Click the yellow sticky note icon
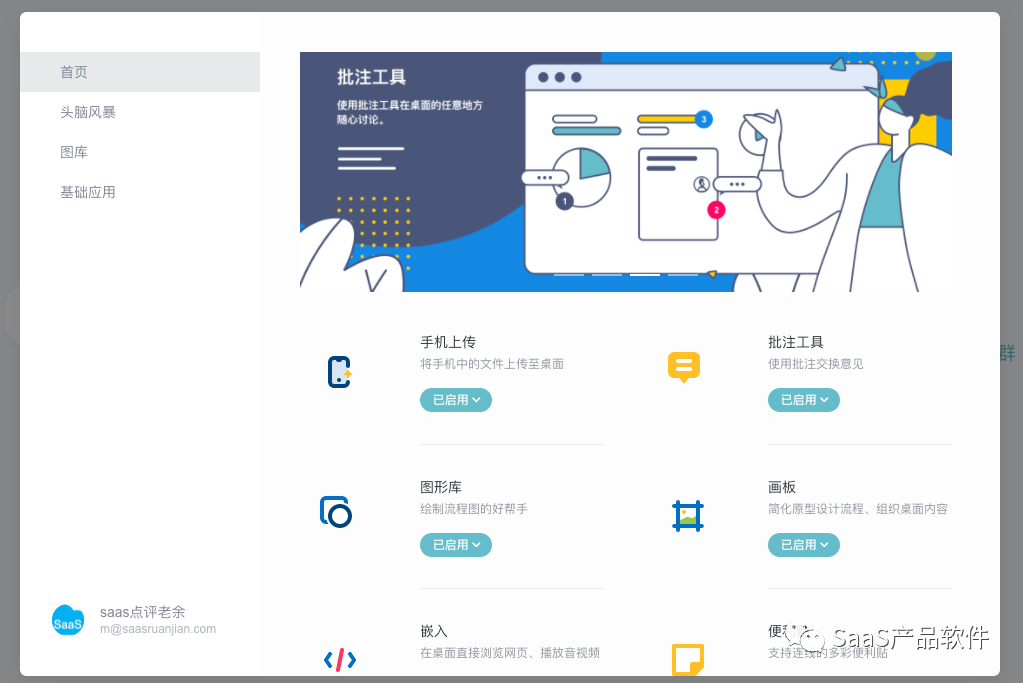Image resolution: width=1023 pixels, height=683 pixels. pyautogui.click(x=688, y=660)
